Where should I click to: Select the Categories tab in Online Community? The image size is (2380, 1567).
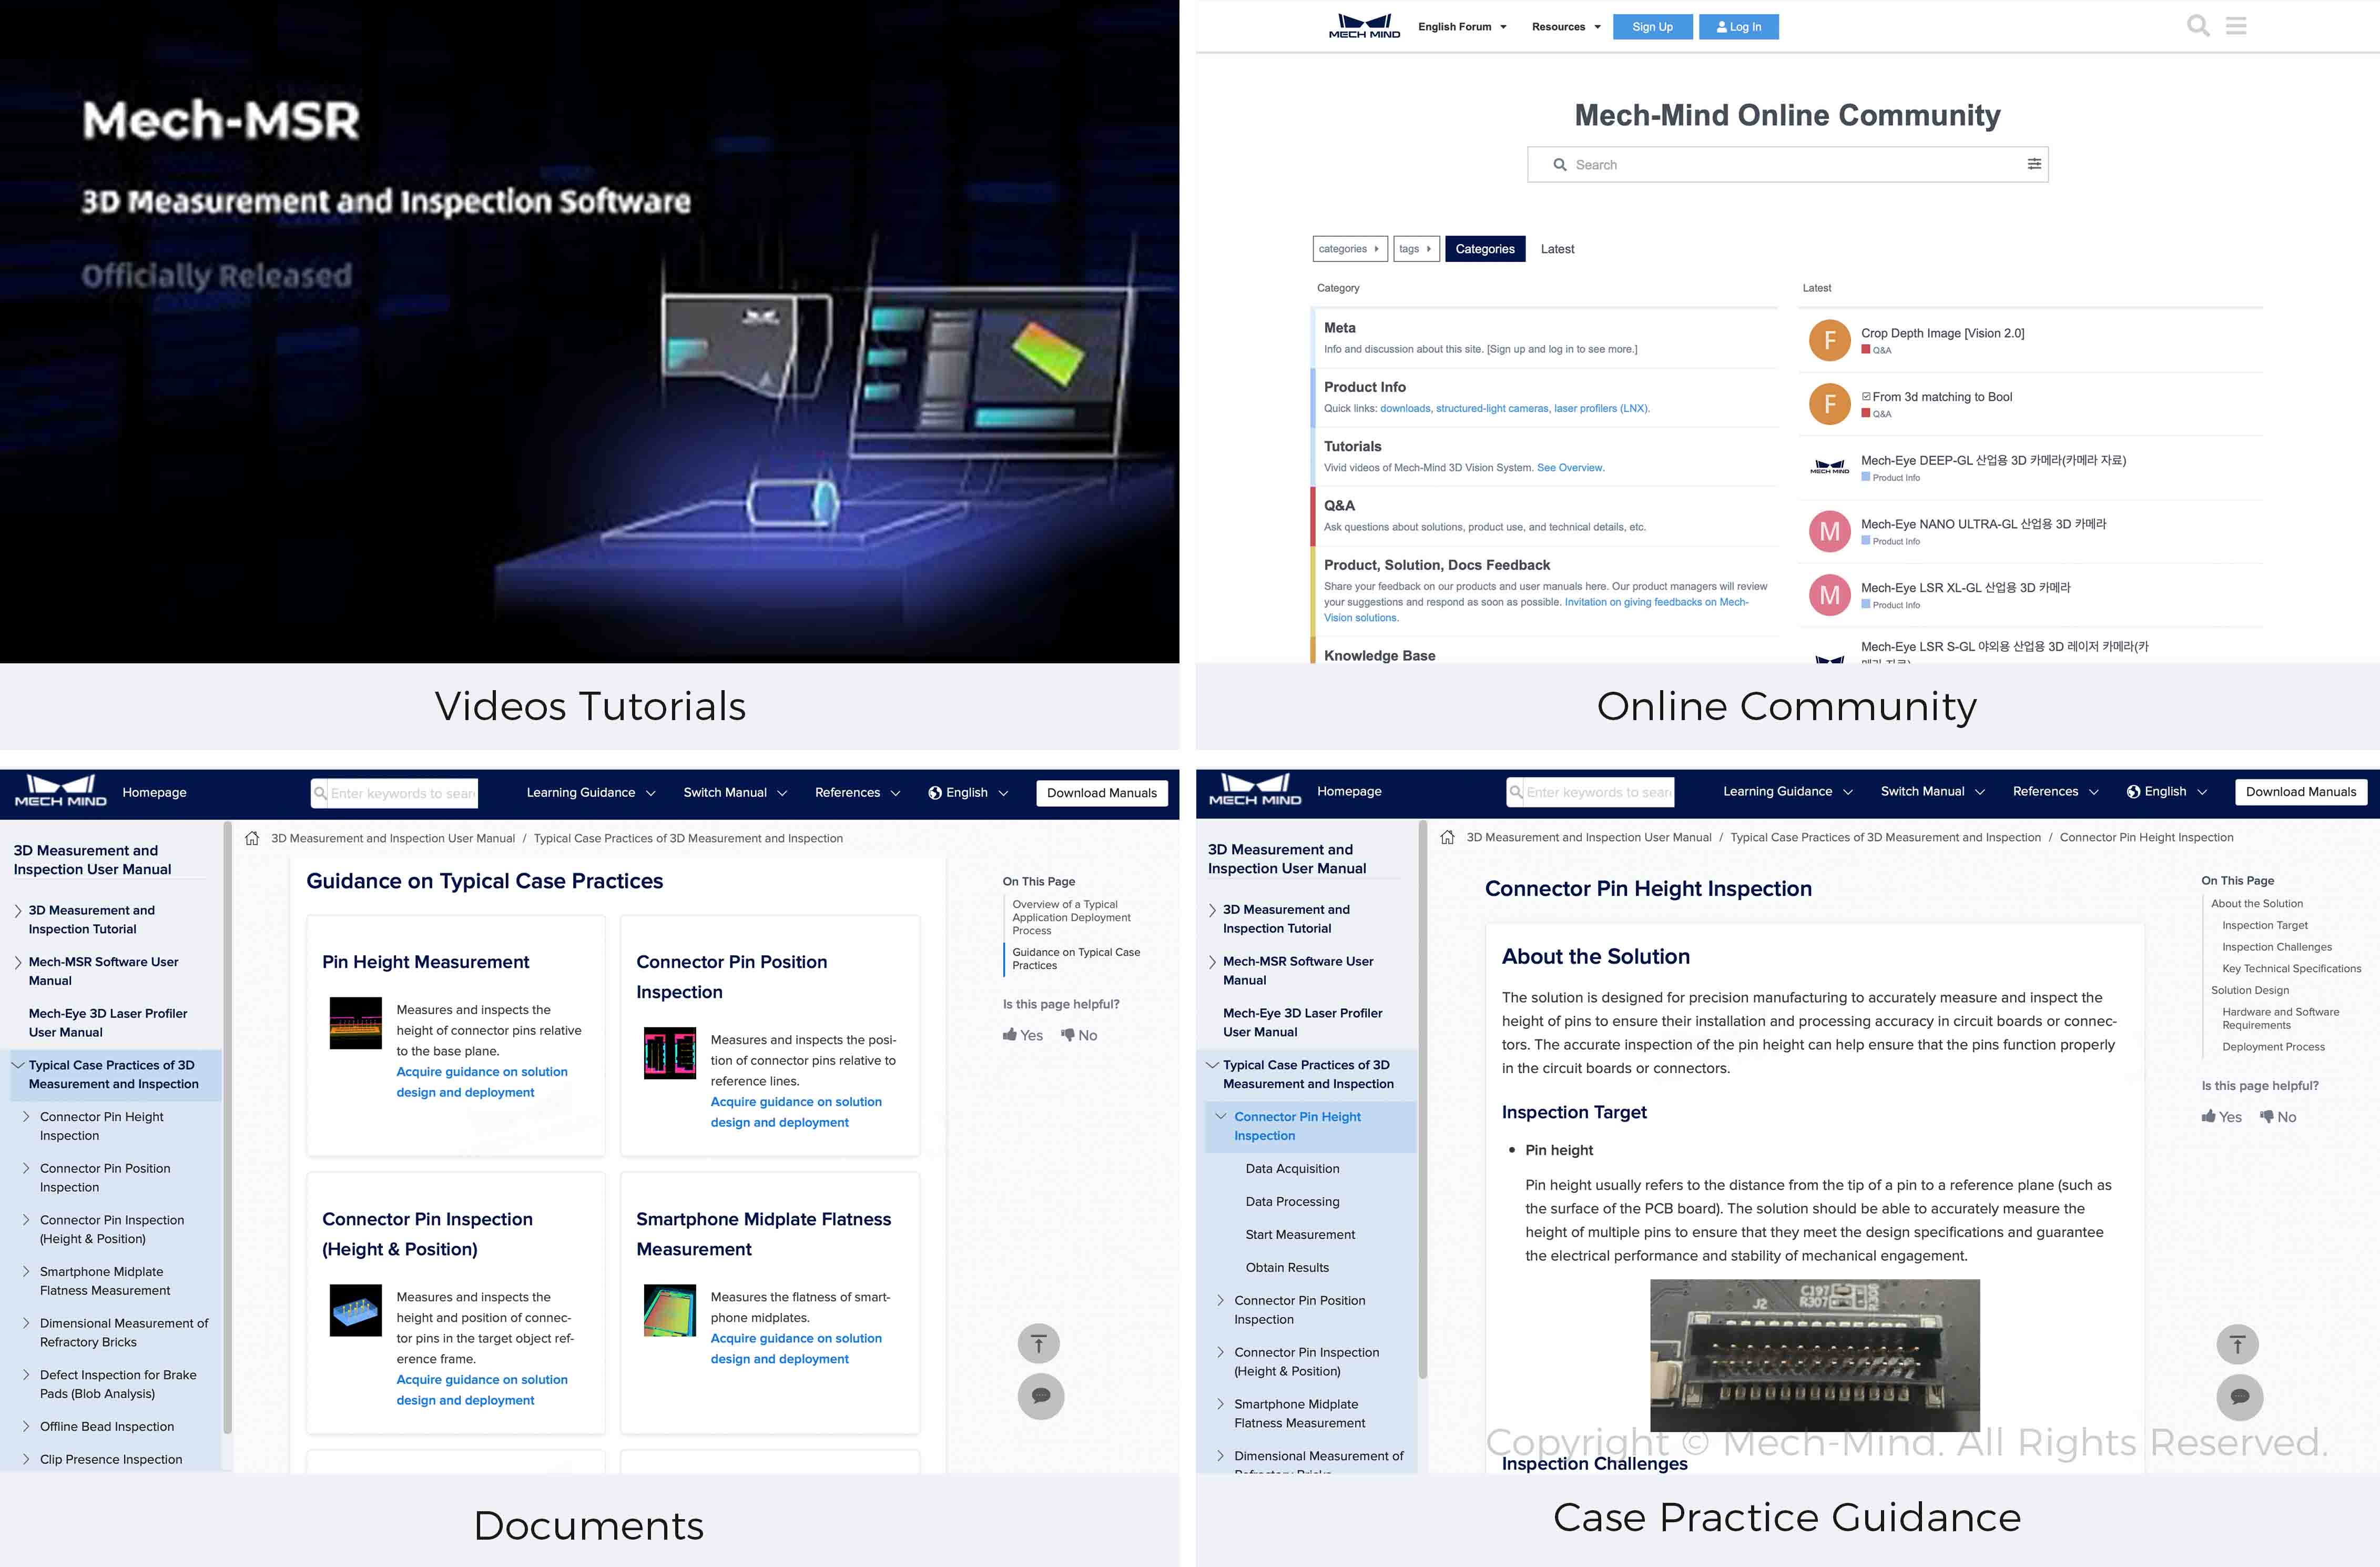pyautogui.click(x=1485, y=249)
